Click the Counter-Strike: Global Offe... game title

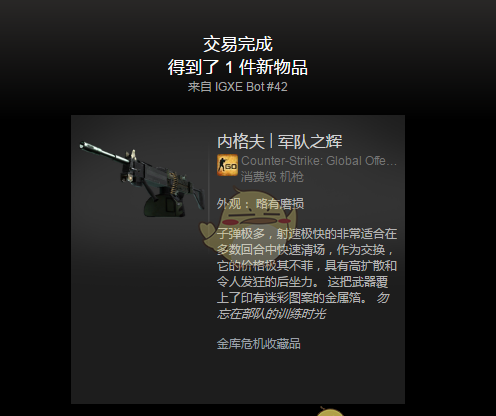pyautogui.click(x=319, y=161)
